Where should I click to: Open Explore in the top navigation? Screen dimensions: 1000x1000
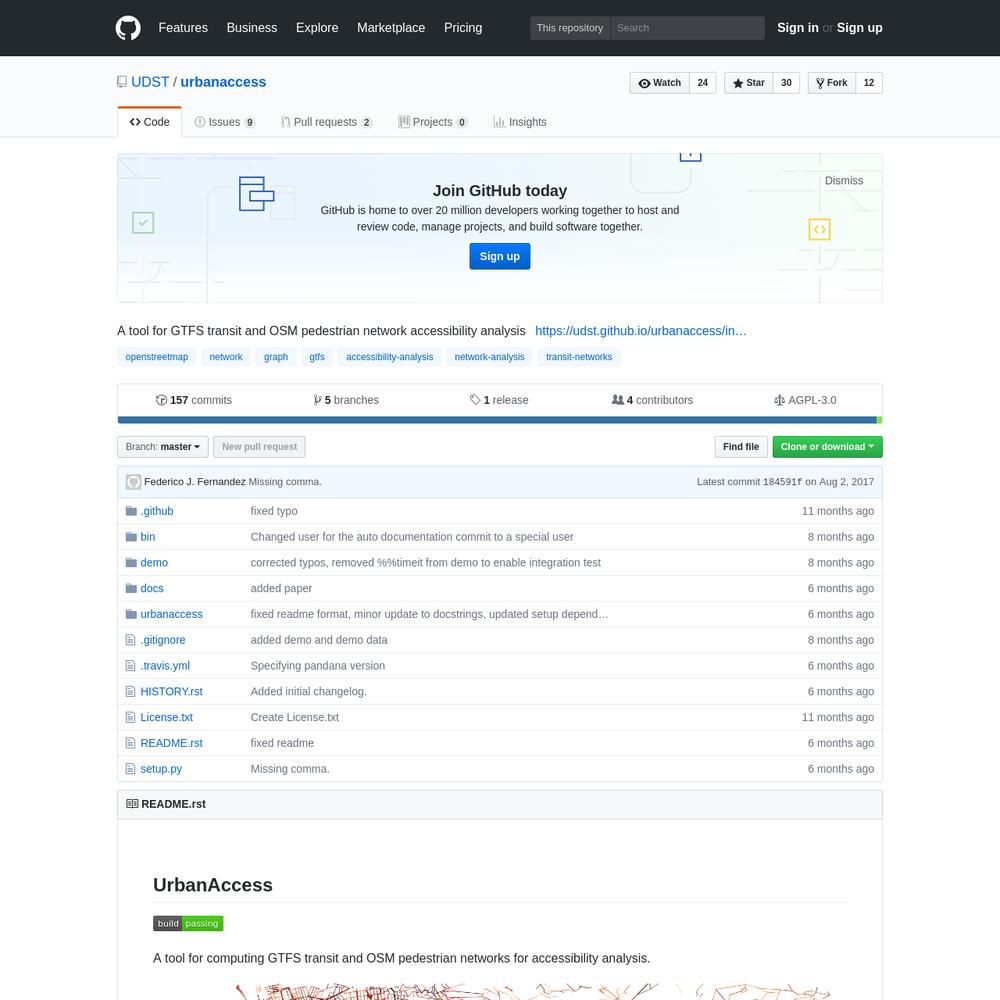[317, 28]
